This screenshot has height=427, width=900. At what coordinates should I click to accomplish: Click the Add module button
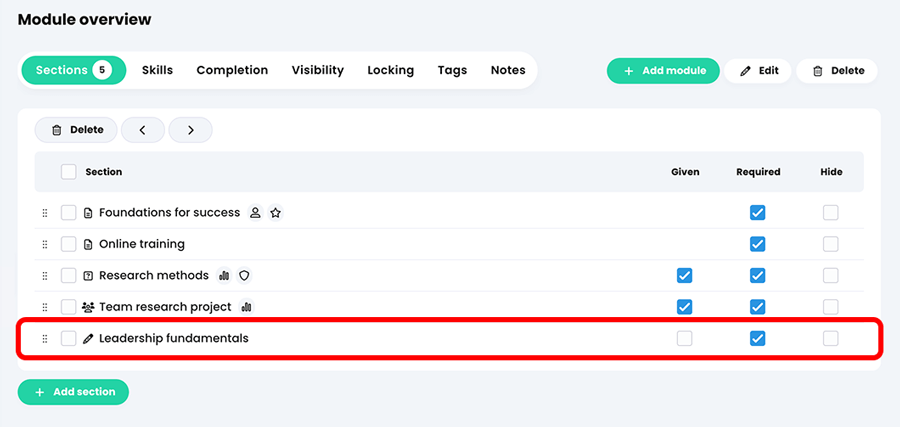(x=663, y=71)
